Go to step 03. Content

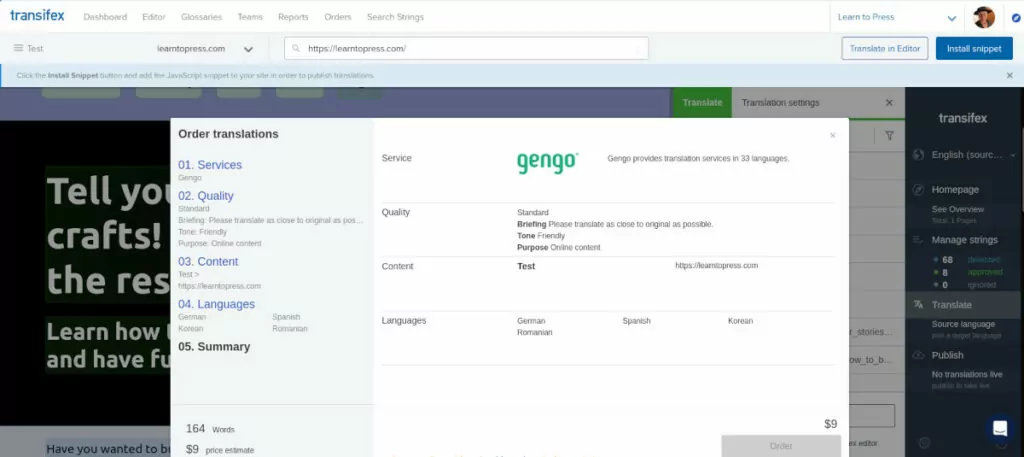208,262
